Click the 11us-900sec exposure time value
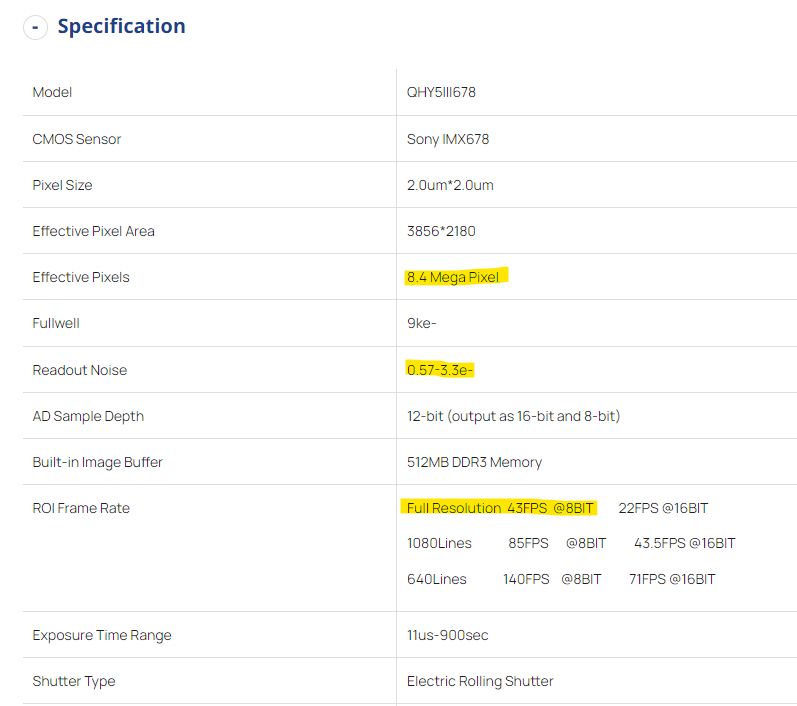This screenshot has width=797, height=706. tap(447, 635)
